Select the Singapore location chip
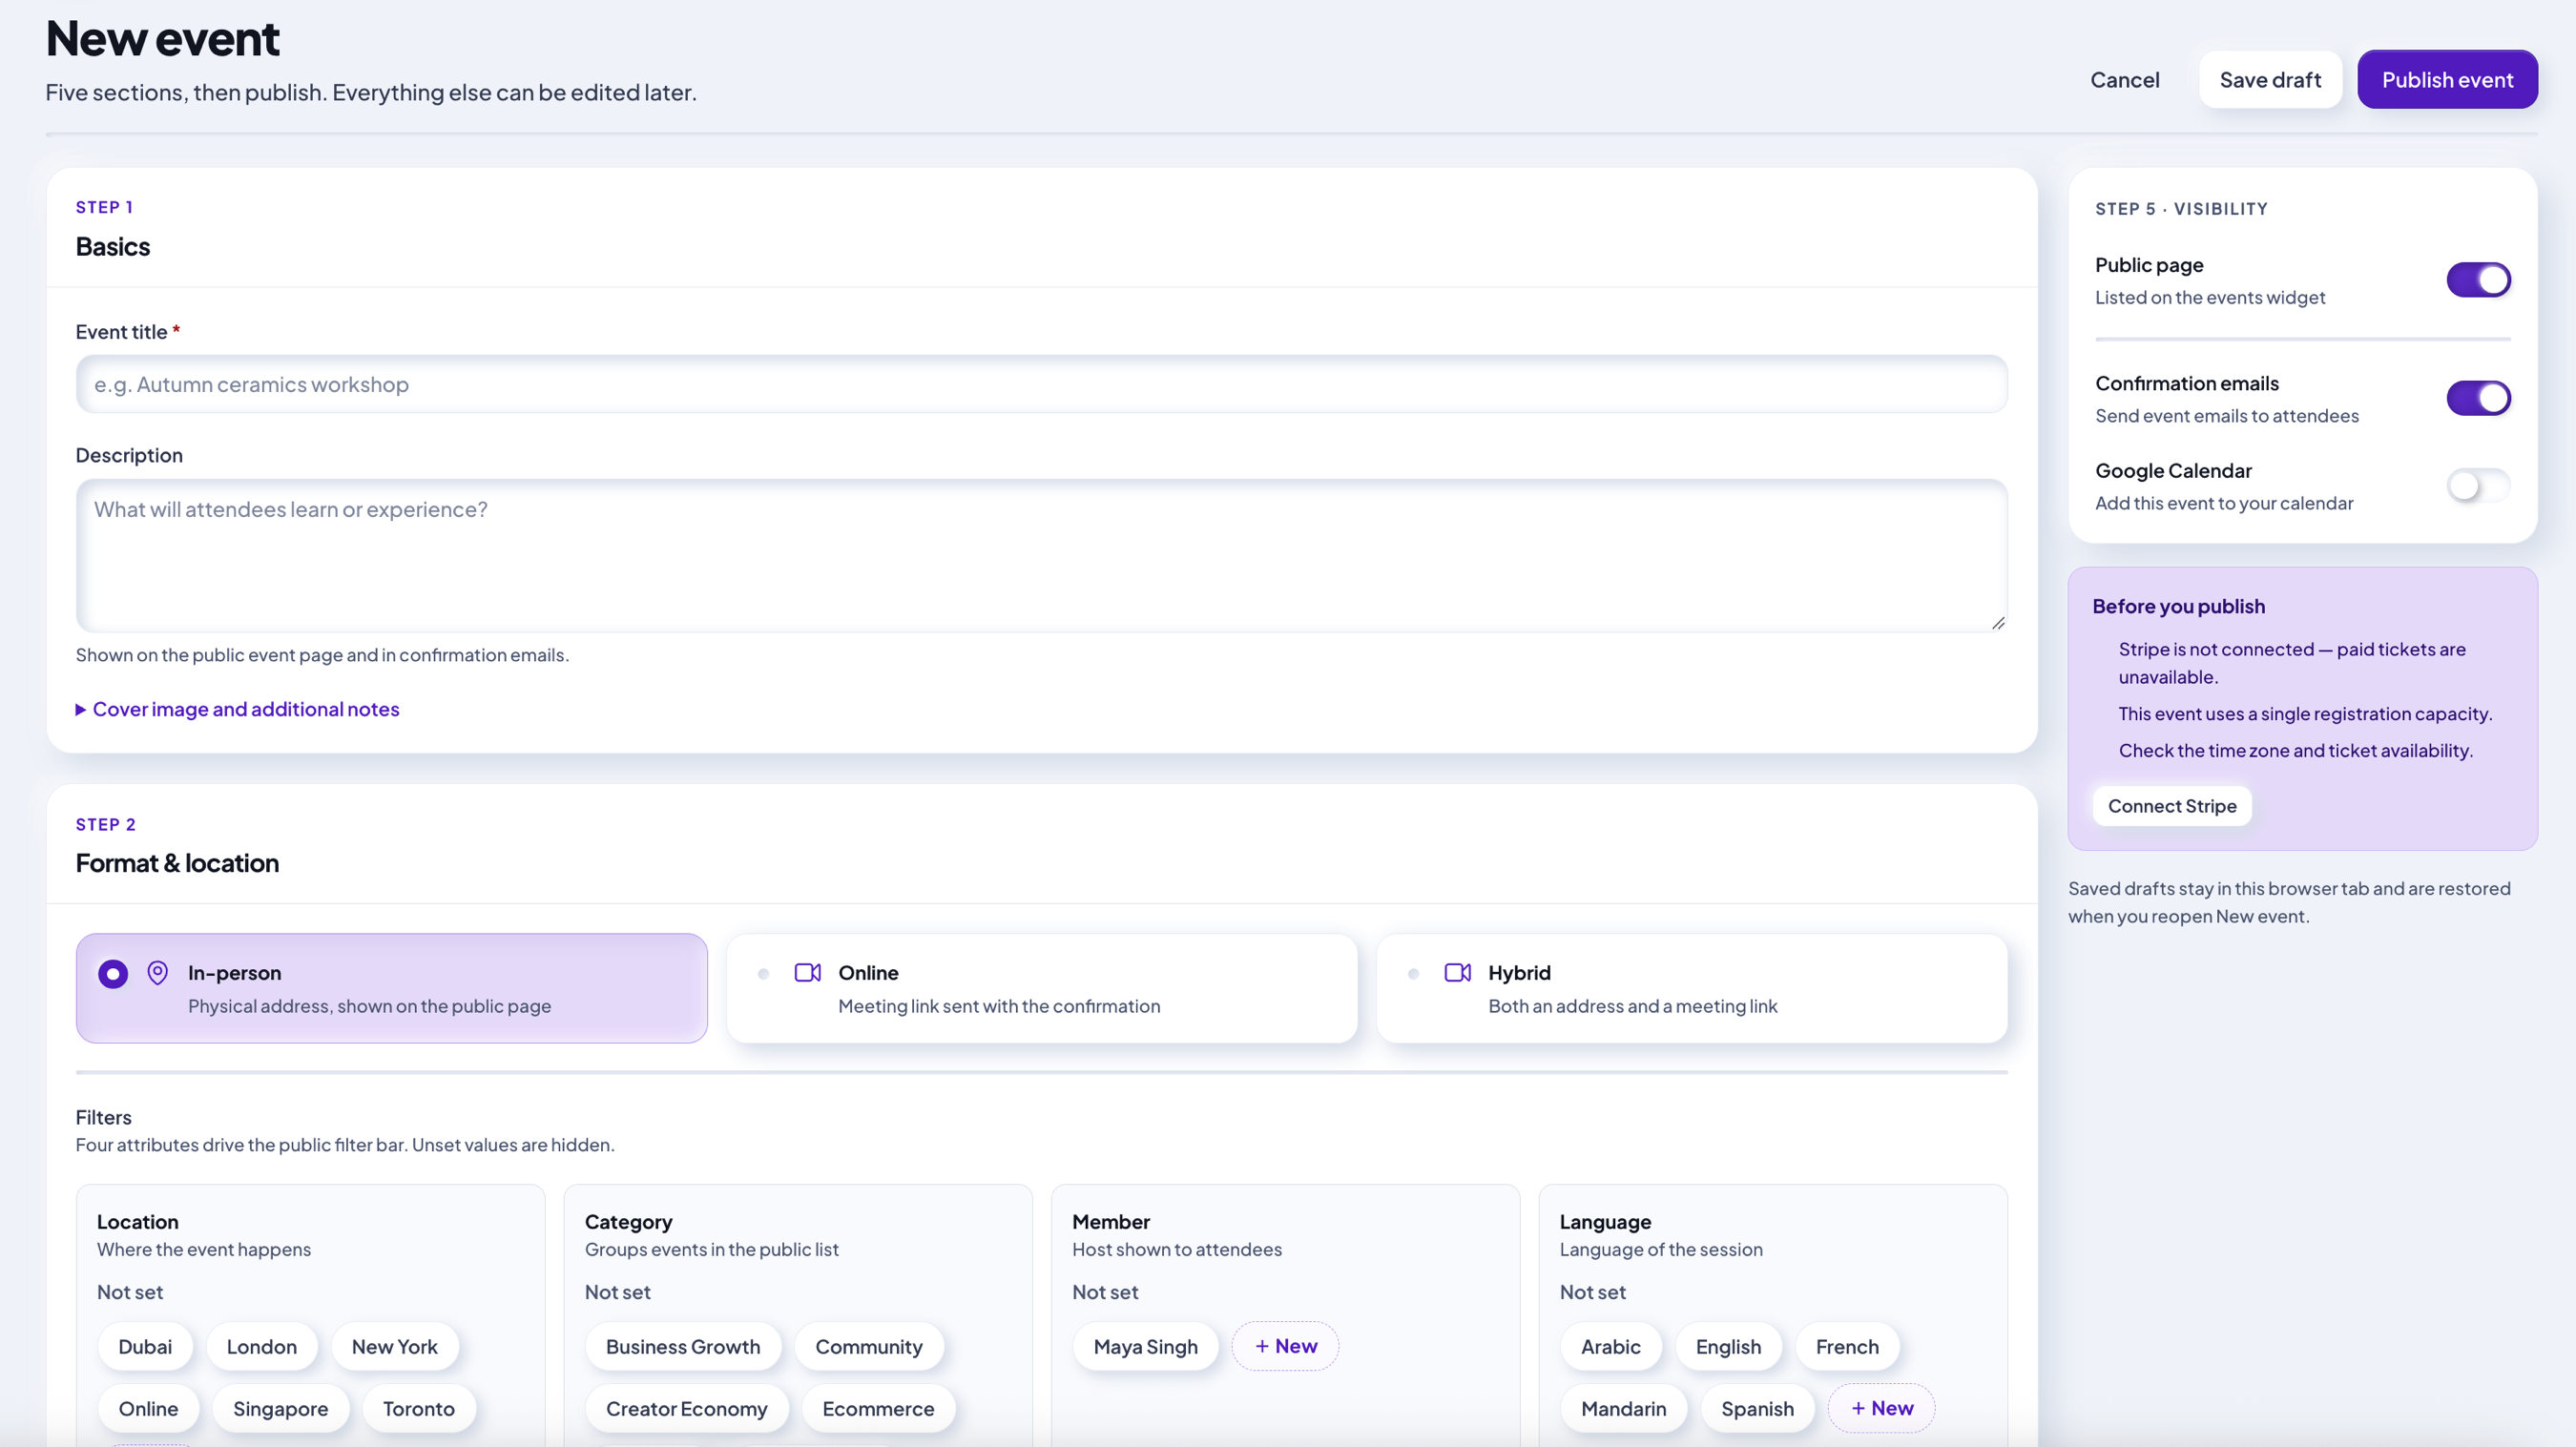2576x1447 pixels. click(x=280, y=1409)
